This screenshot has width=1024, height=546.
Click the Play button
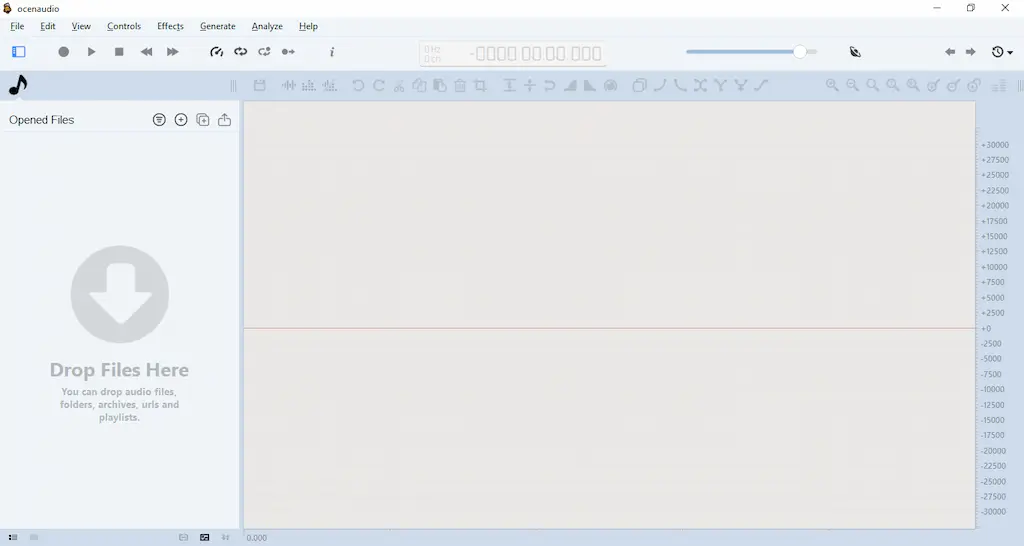point(91,52)
